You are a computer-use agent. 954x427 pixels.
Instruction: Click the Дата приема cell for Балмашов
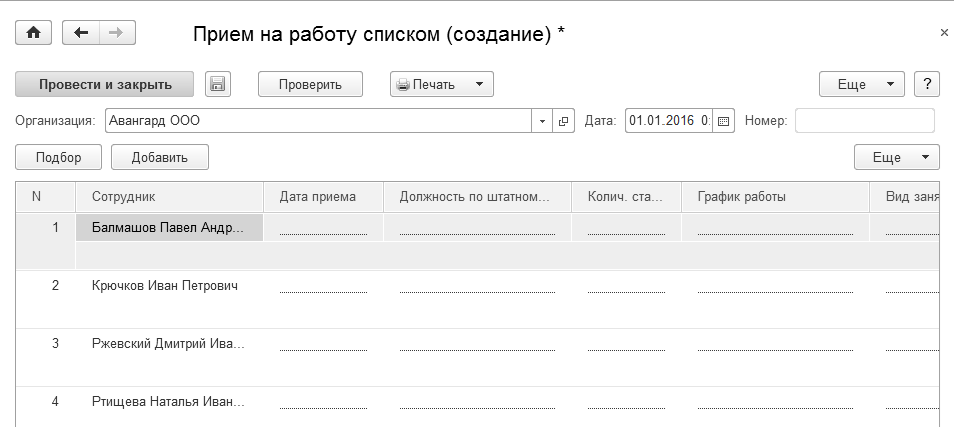pos(323,228)
